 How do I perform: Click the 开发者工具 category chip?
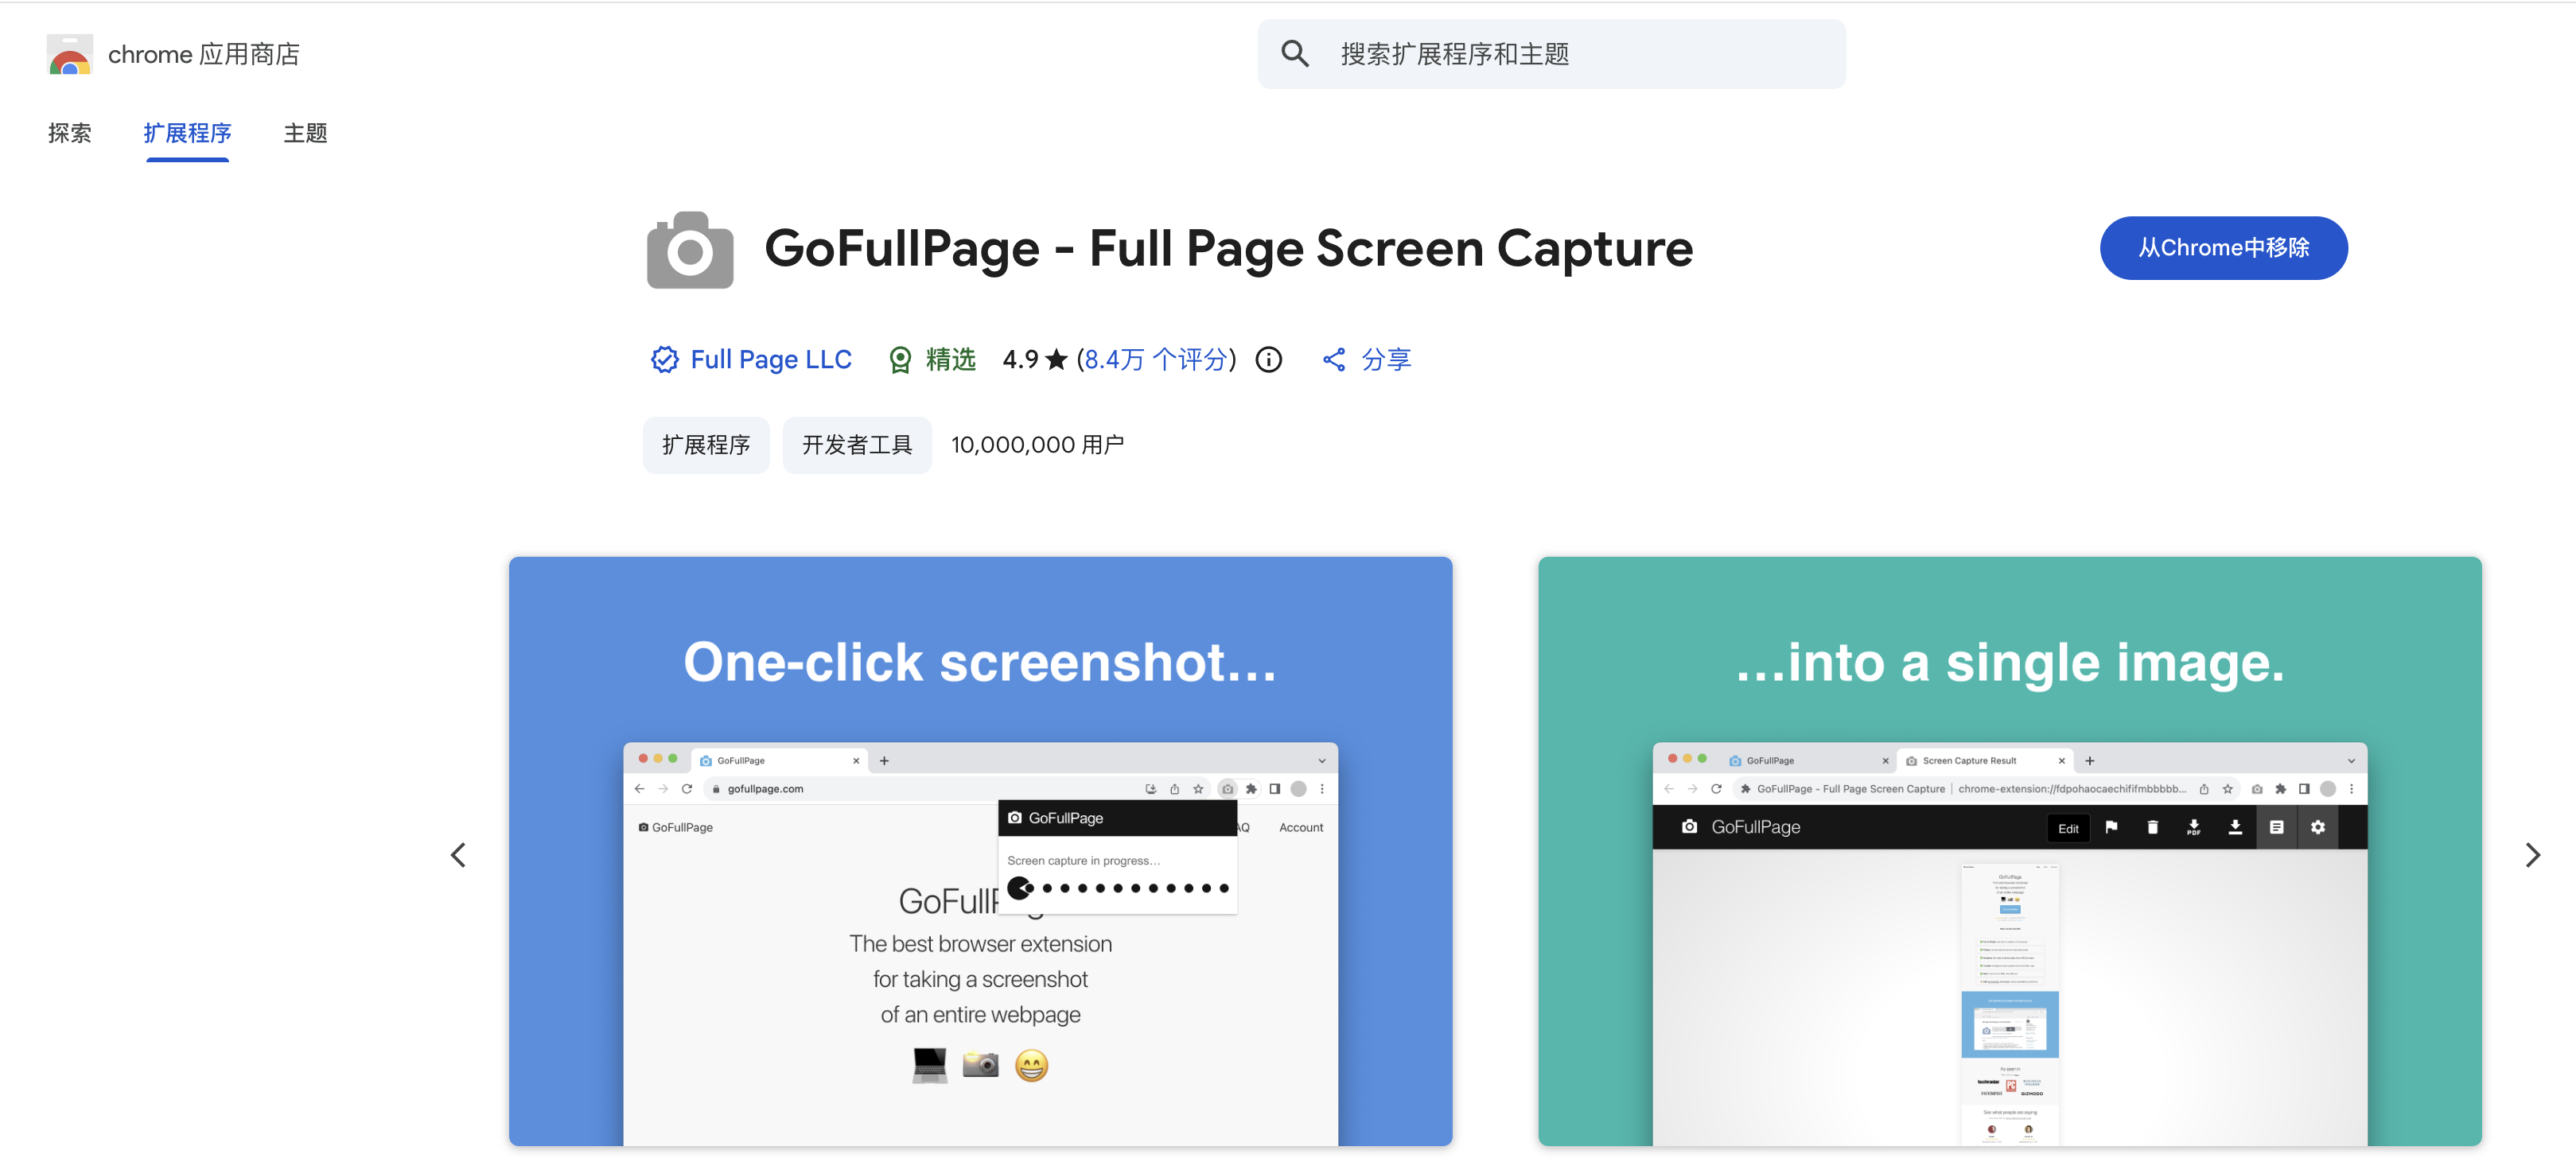tap(856, 445)
